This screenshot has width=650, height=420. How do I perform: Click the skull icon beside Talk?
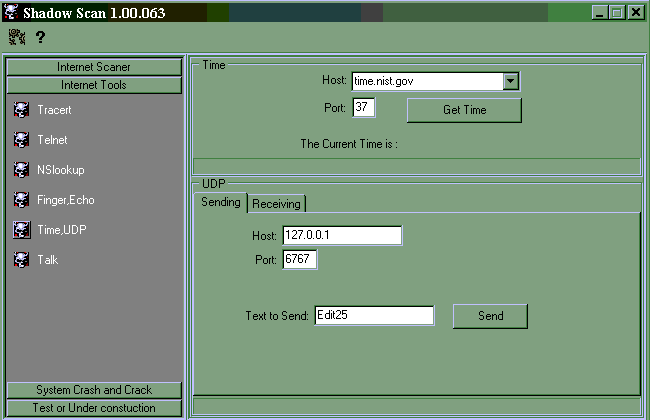pos(21,260)
